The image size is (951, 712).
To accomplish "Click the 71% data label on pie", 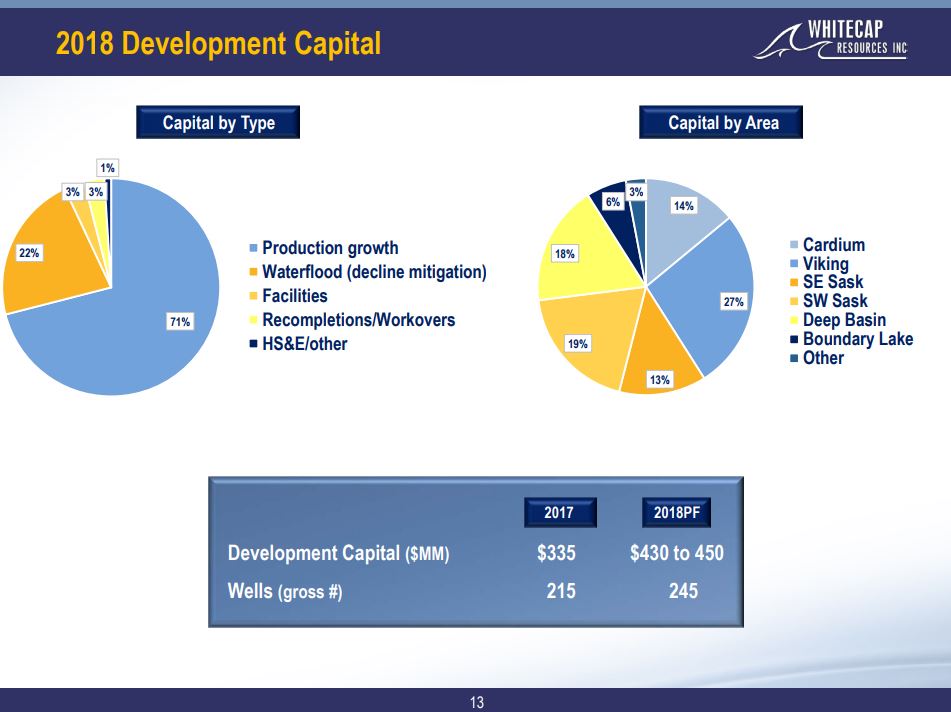I will [x=180, y=322].
